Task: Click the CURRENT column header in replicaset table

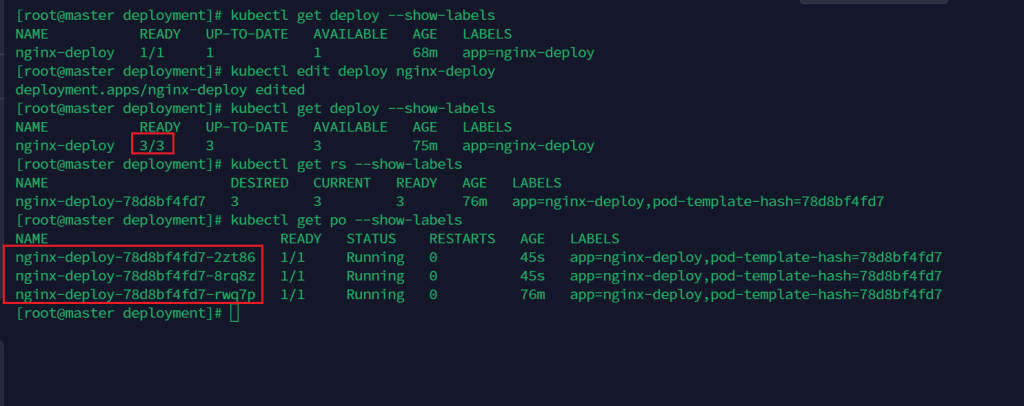Action: pos(342,183)
